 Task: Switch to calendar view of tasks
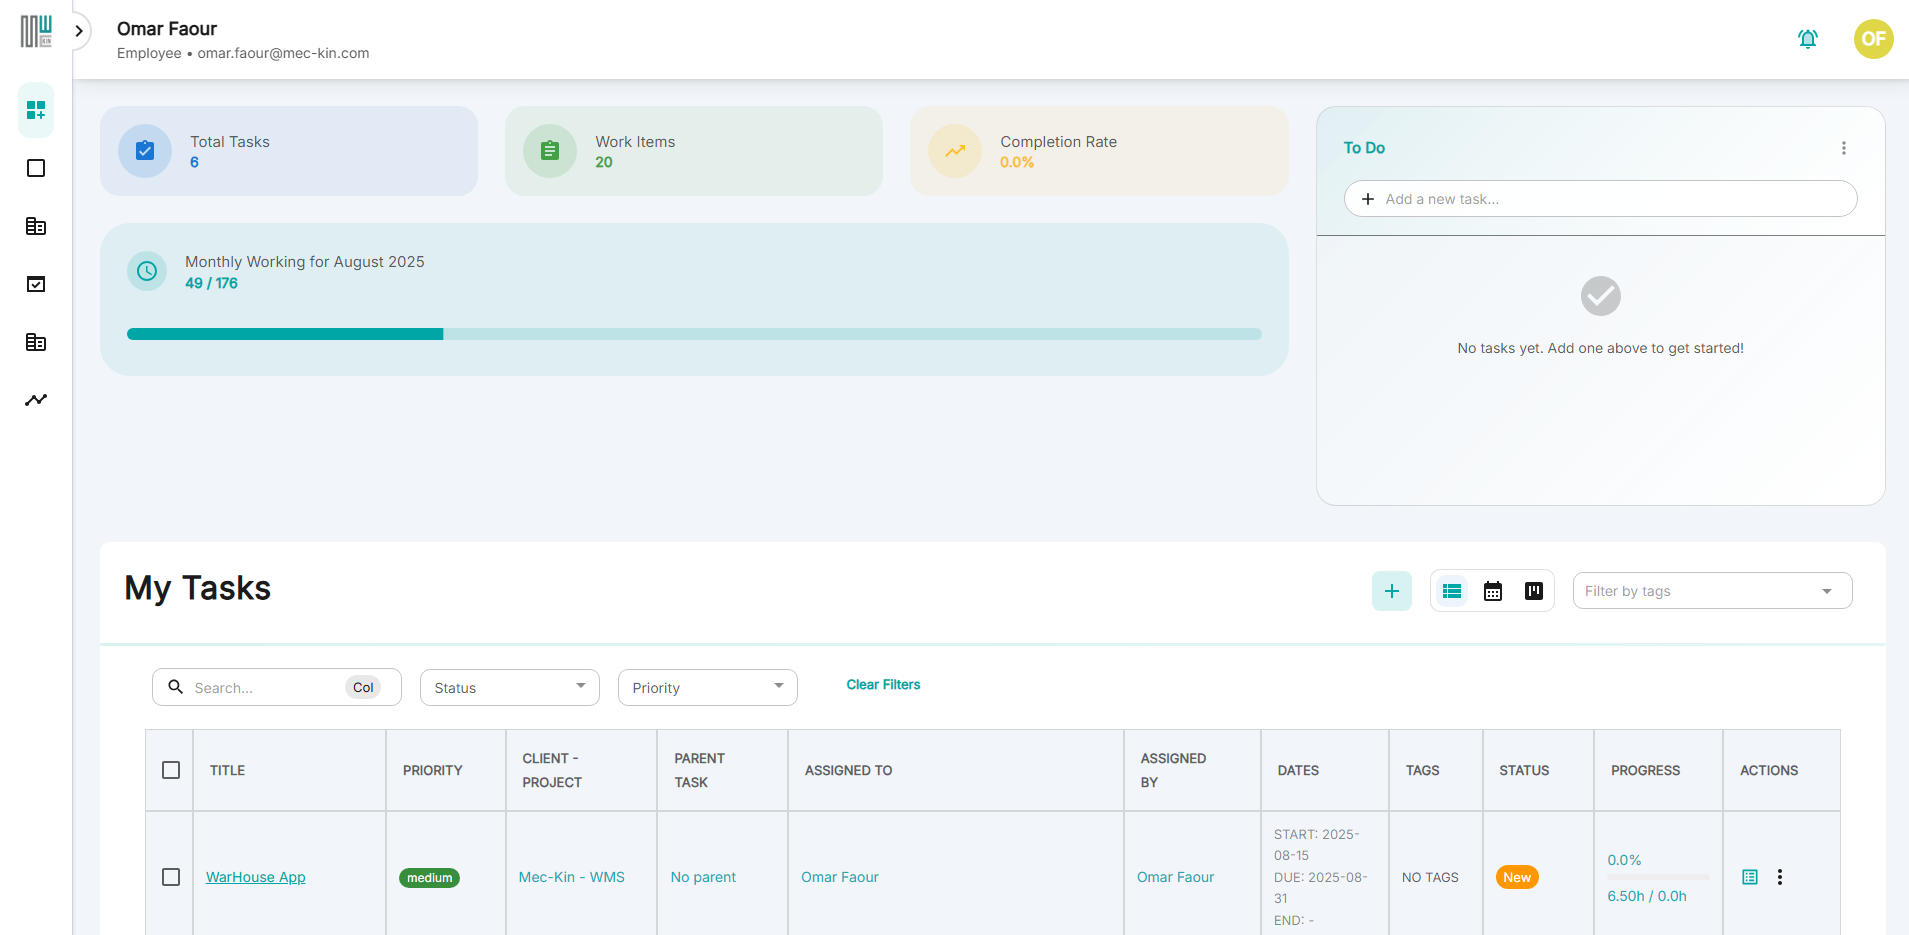[1492, 591]
